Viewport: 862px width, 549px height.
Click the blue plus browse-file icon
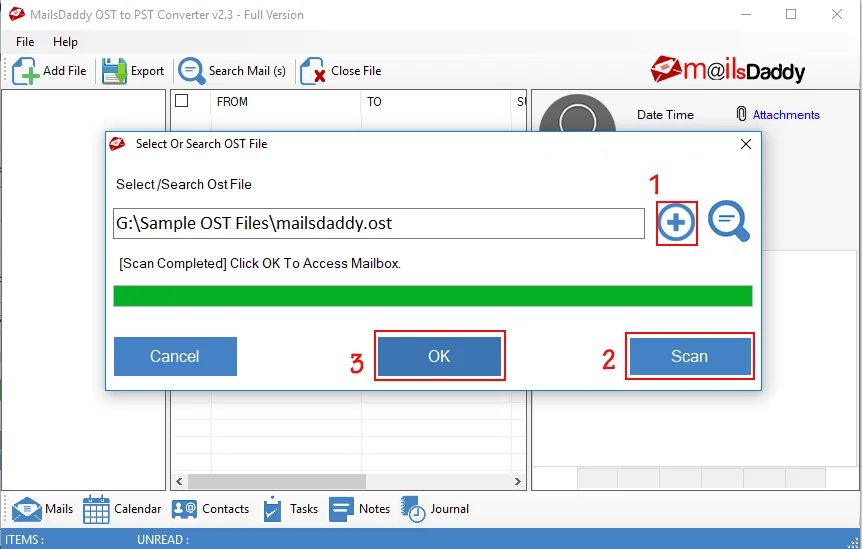(676, 223)
